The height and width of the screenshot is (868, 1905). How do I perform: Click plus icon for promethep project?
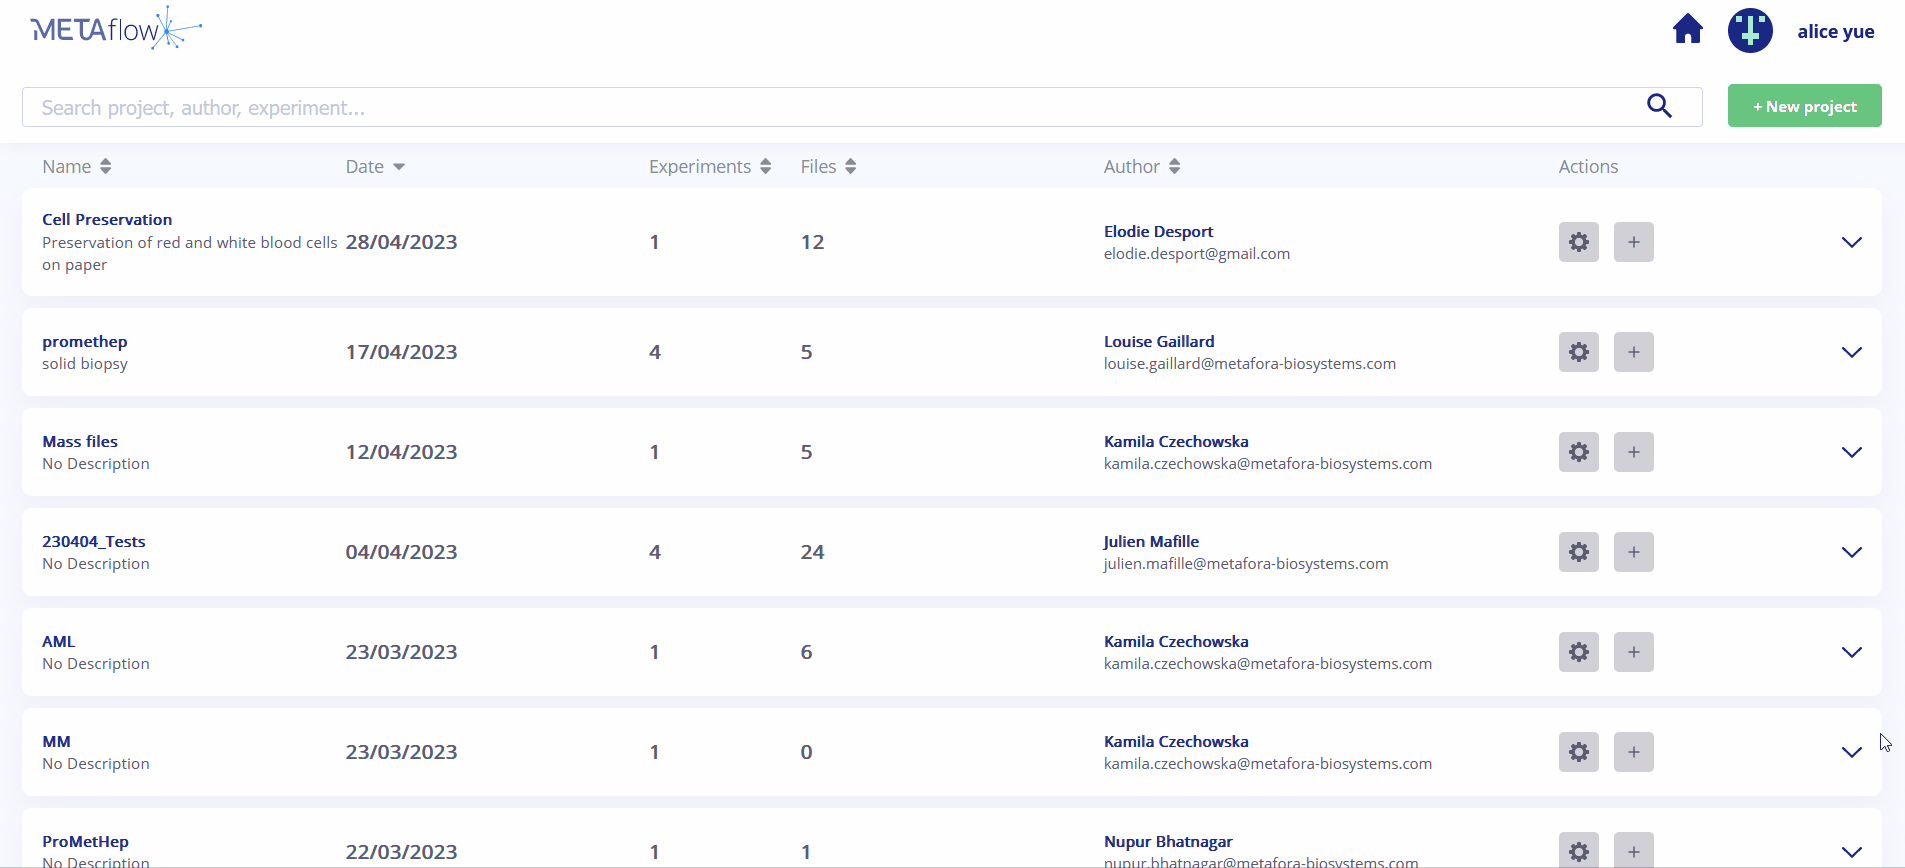1633,352
